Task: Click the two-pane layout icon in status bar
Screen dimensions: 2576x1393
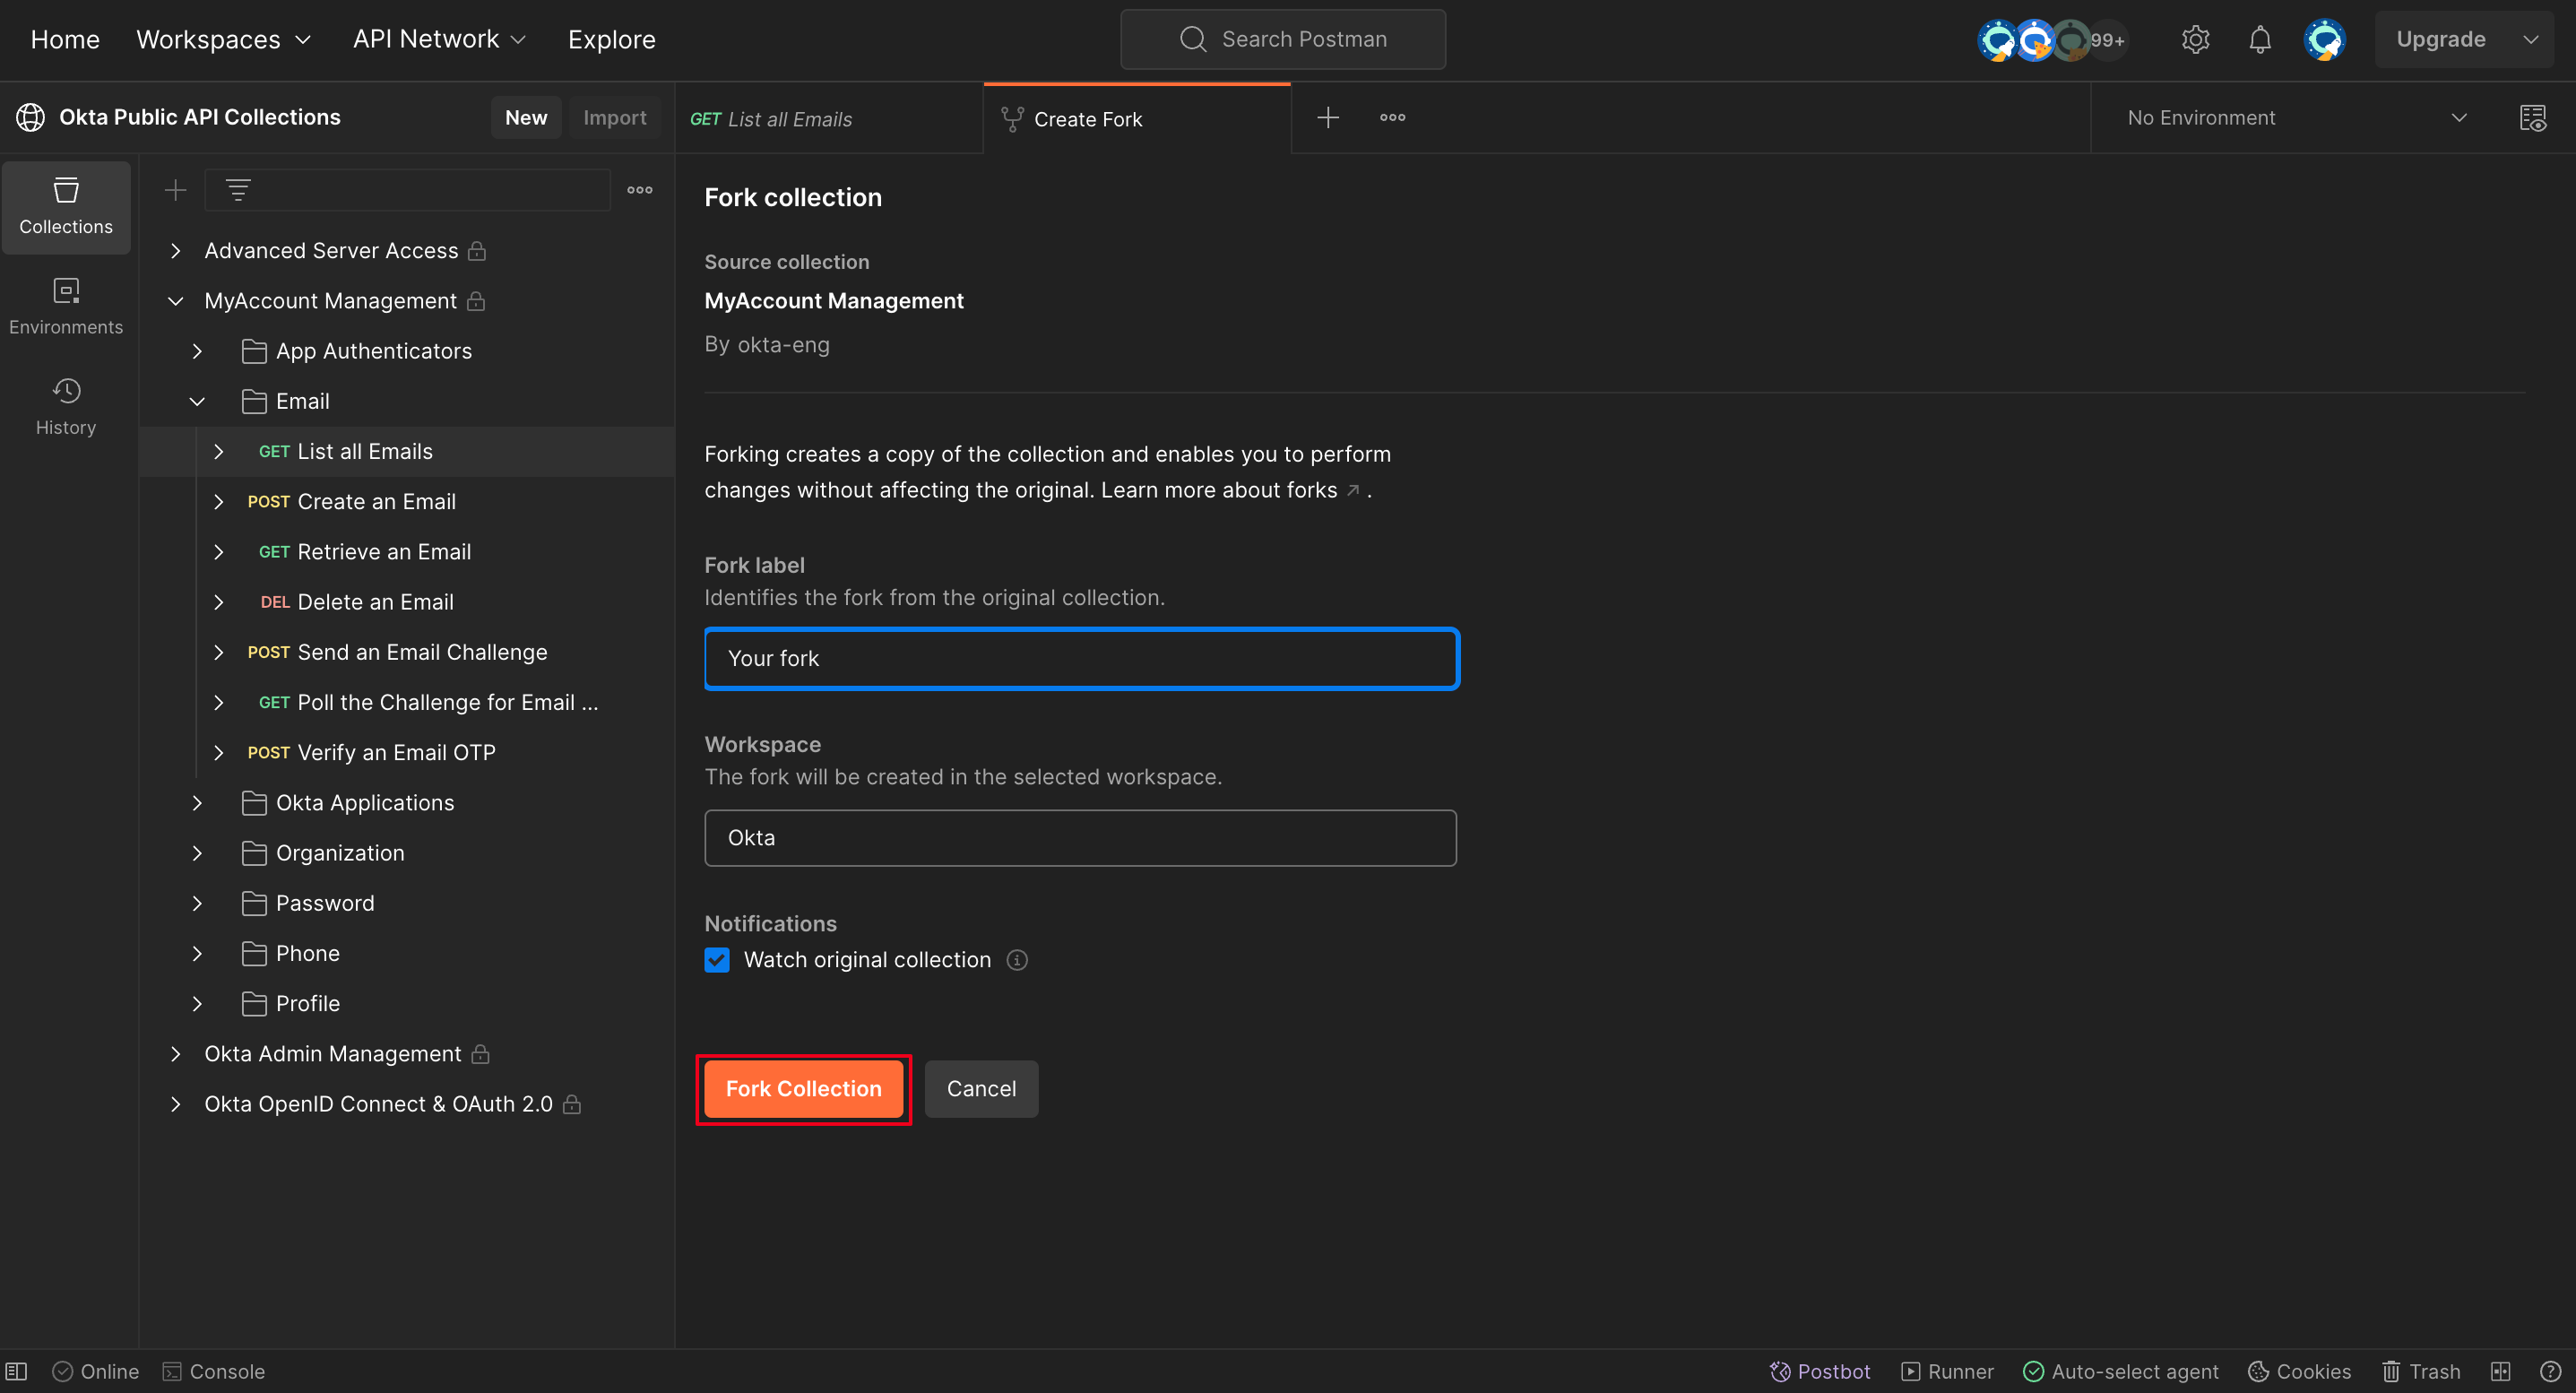Action: (x=2501, y=1371)
